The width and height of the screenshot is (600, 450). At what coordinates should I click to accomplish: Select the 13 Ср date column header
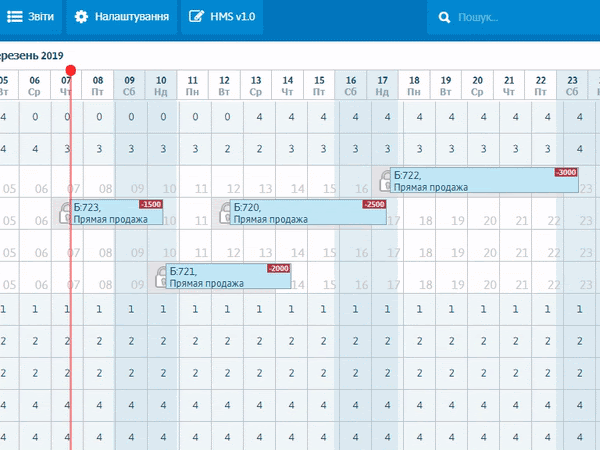pyautogui.click(x=256, y=84)
